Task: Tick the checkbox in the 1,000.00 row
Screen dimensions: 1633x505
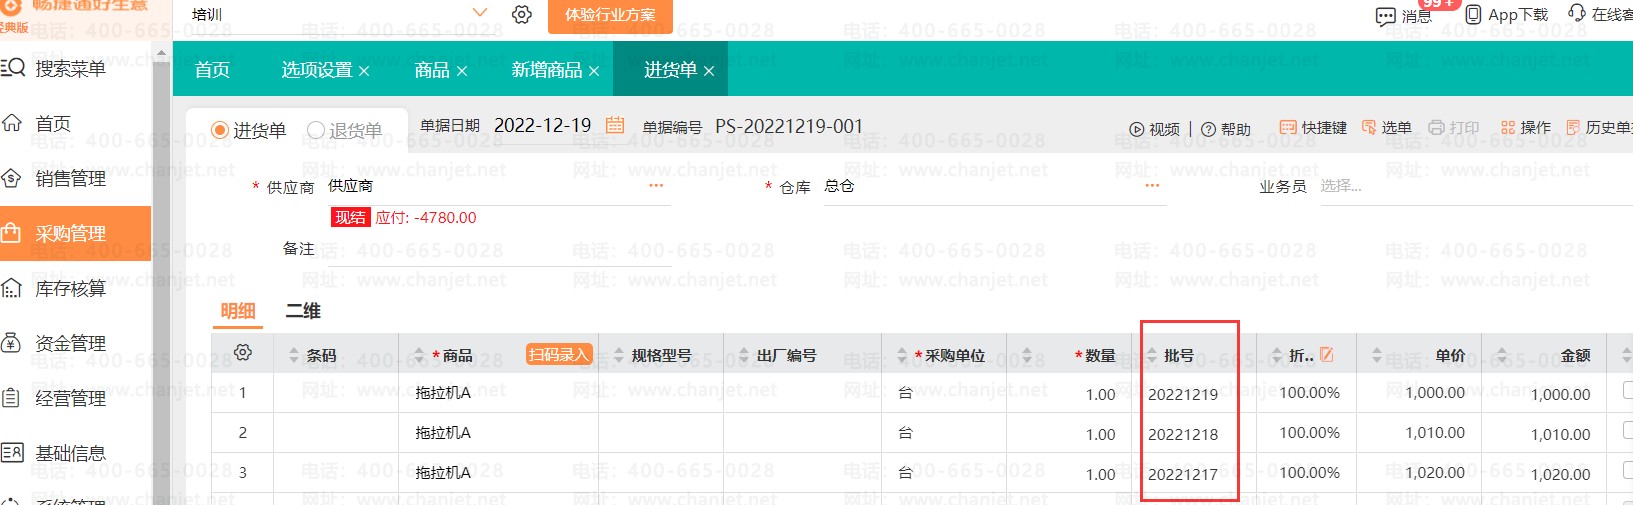Action: 1628,391
